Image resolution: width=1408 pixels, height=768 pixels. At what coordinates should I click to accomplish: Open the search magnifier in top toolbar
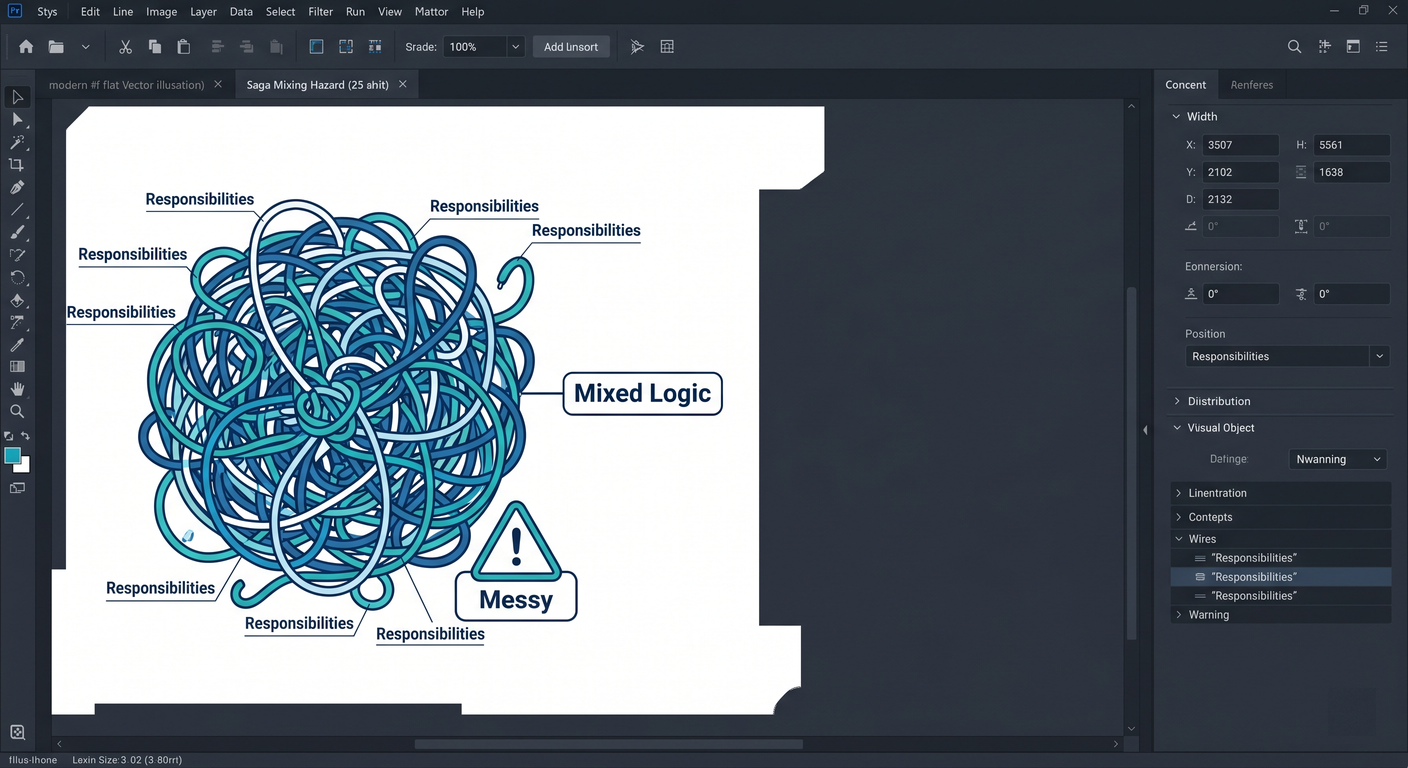point(1294,47)
